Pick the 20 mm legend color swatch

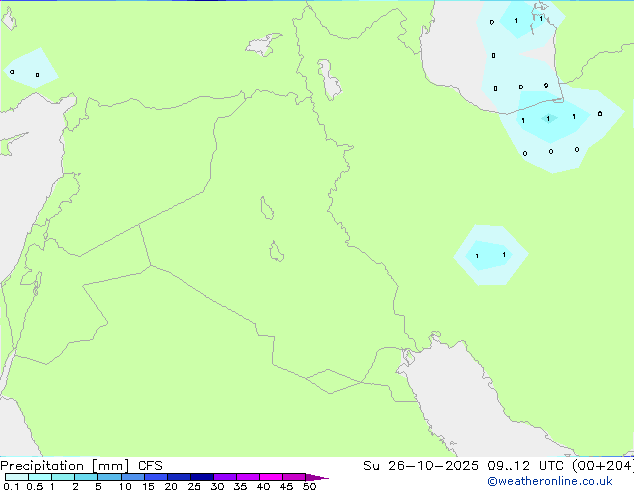click(178, 477)
